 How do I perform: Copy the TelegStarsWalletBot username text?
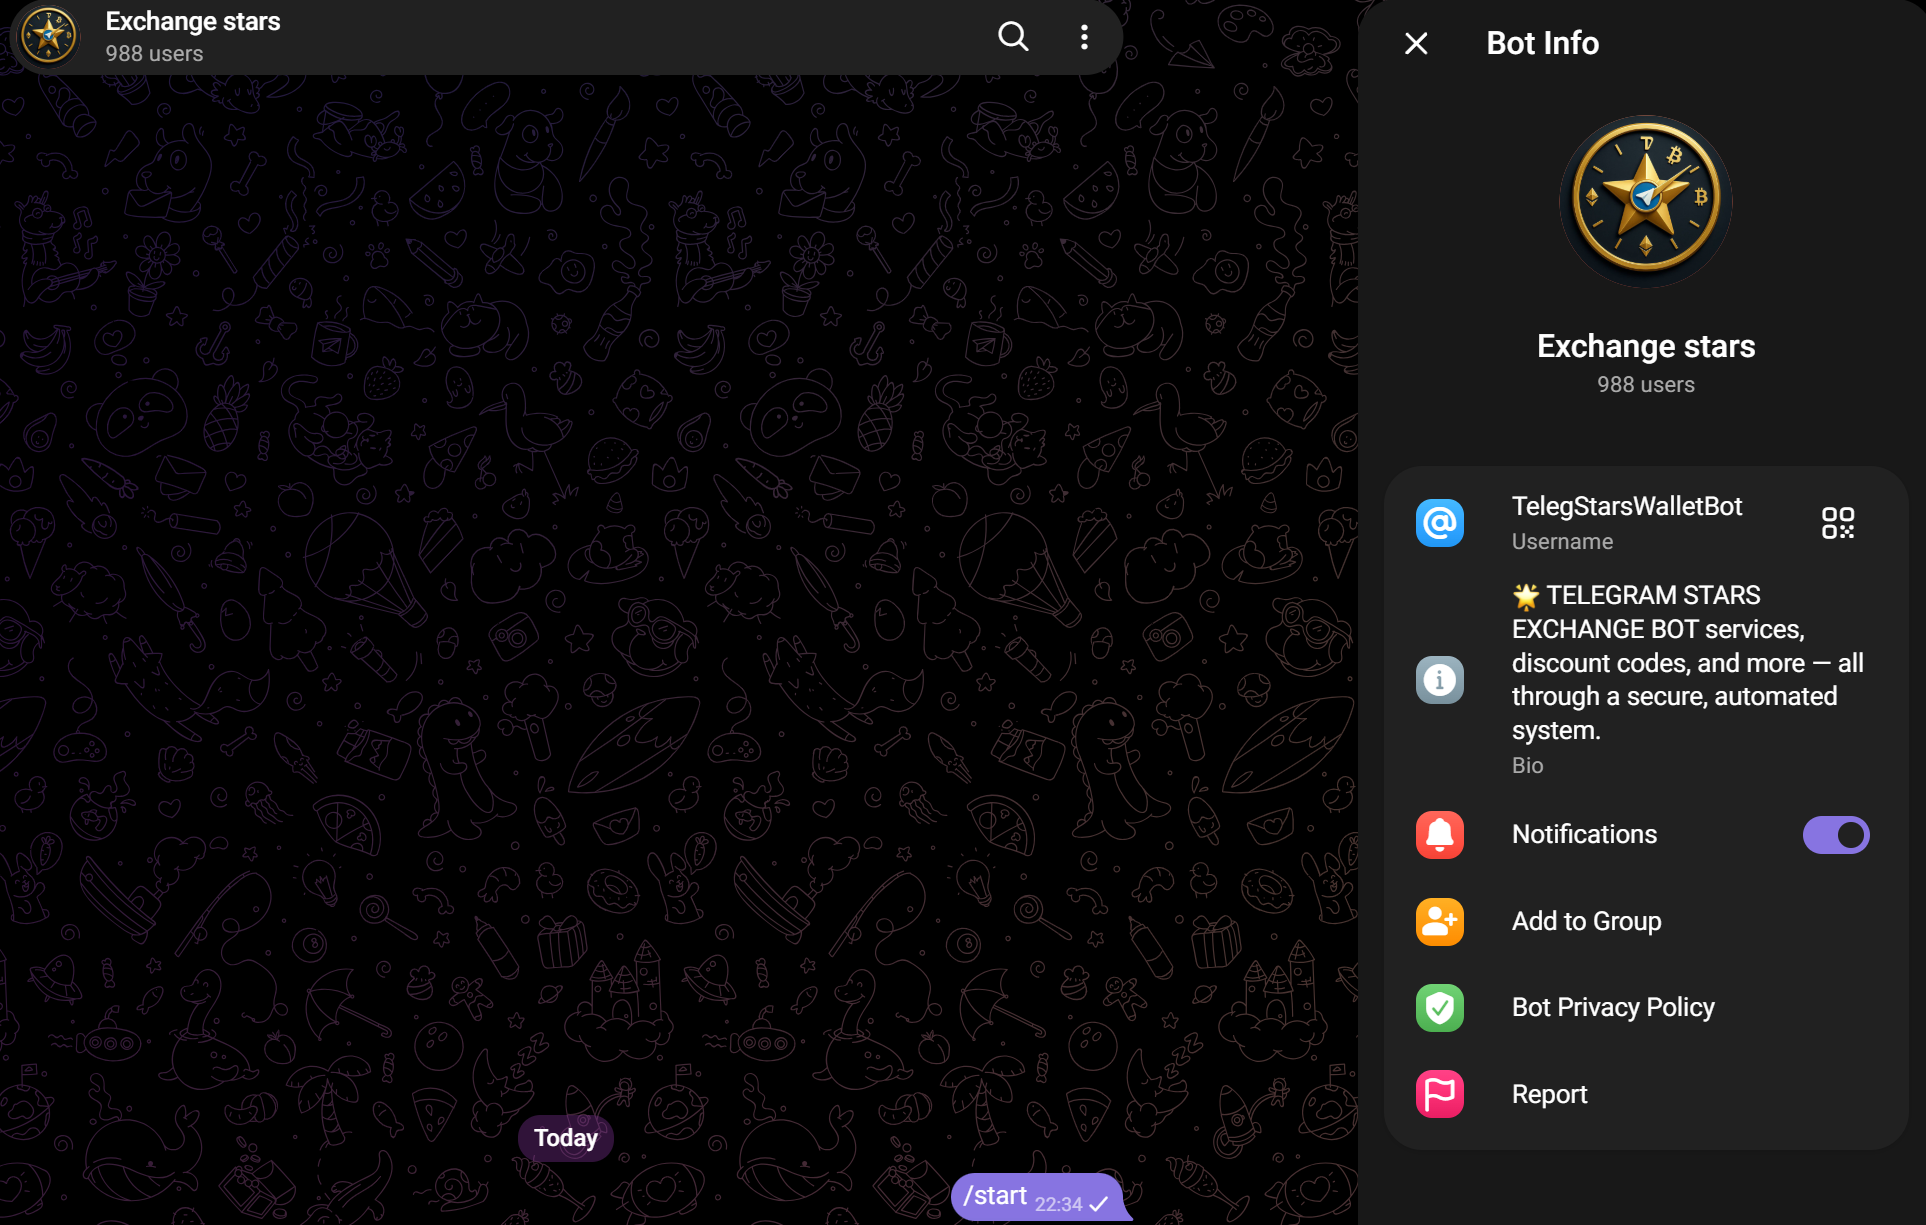click(x=1627, y=506)
